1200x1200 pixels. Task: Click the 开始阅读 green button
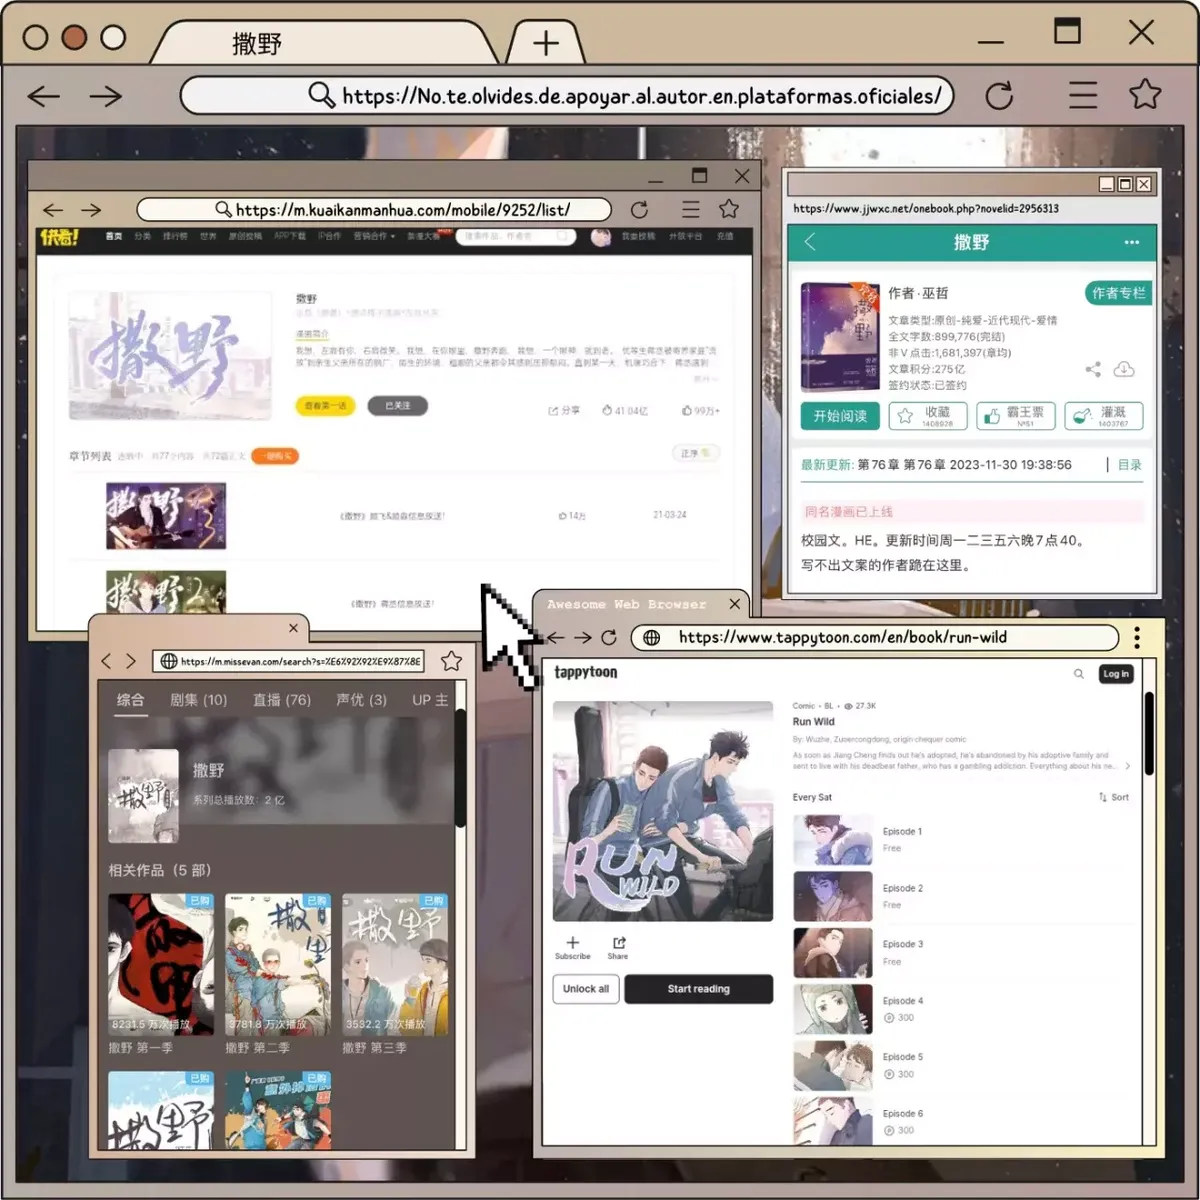click(x=840, y=416)
